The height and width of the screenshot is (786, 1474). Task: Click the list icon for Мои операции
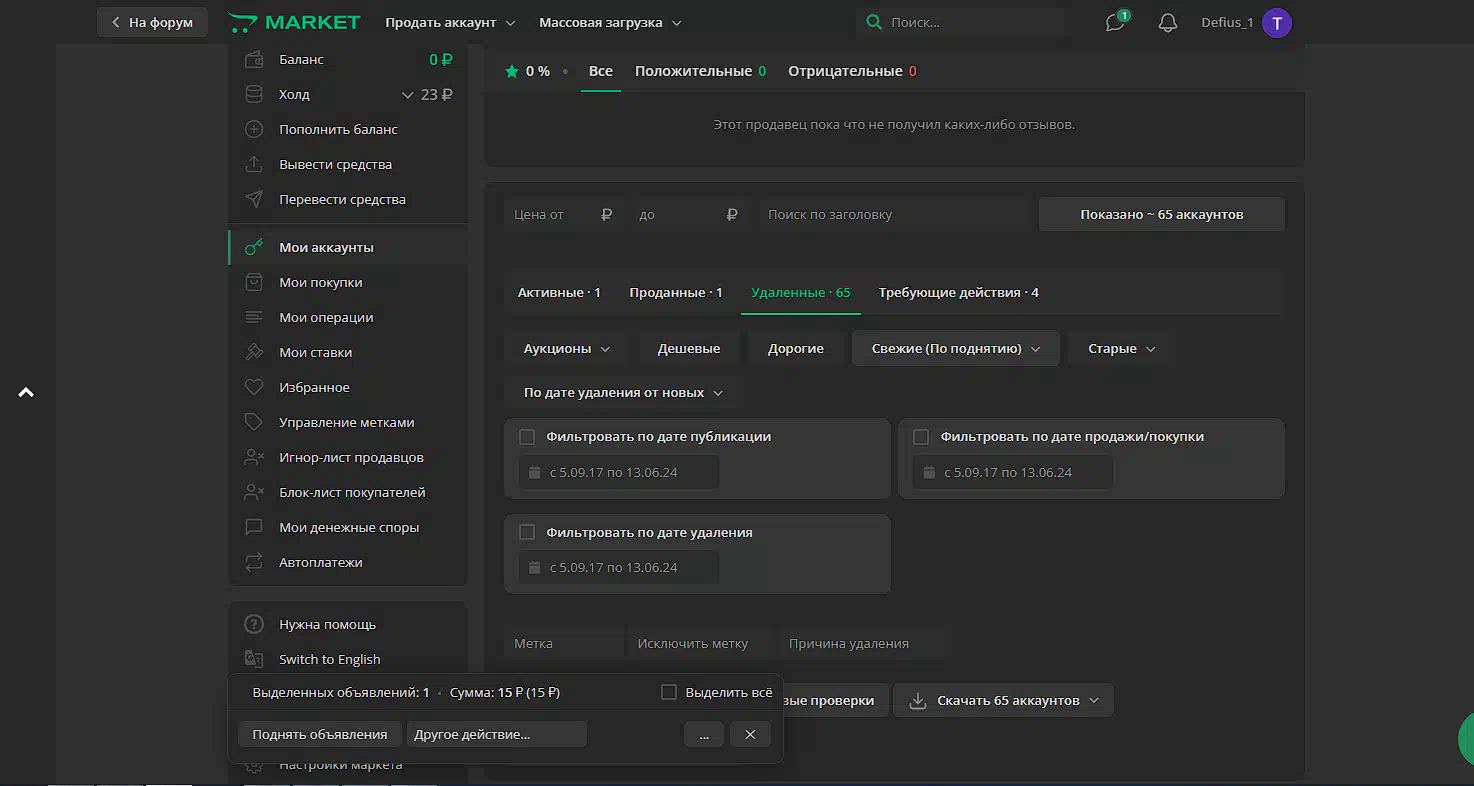254,317
